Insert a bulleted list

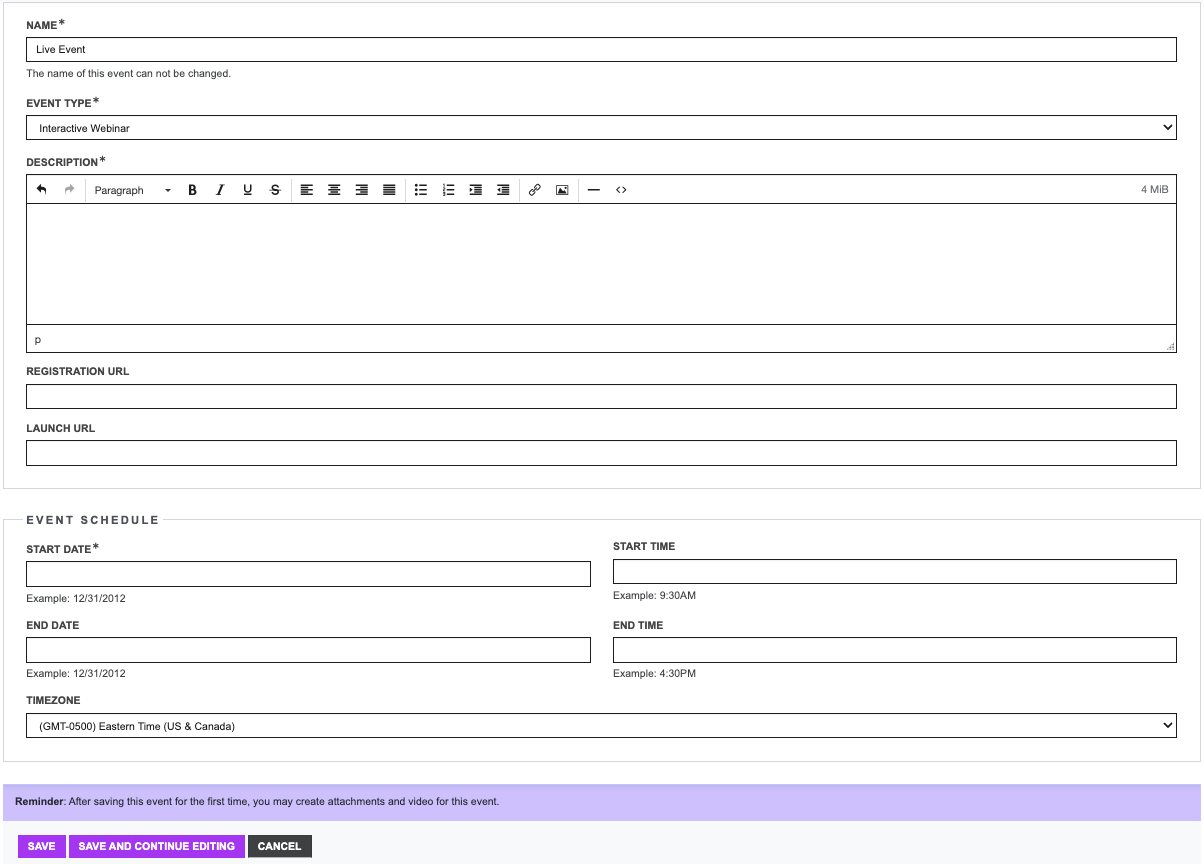point(421,190)
